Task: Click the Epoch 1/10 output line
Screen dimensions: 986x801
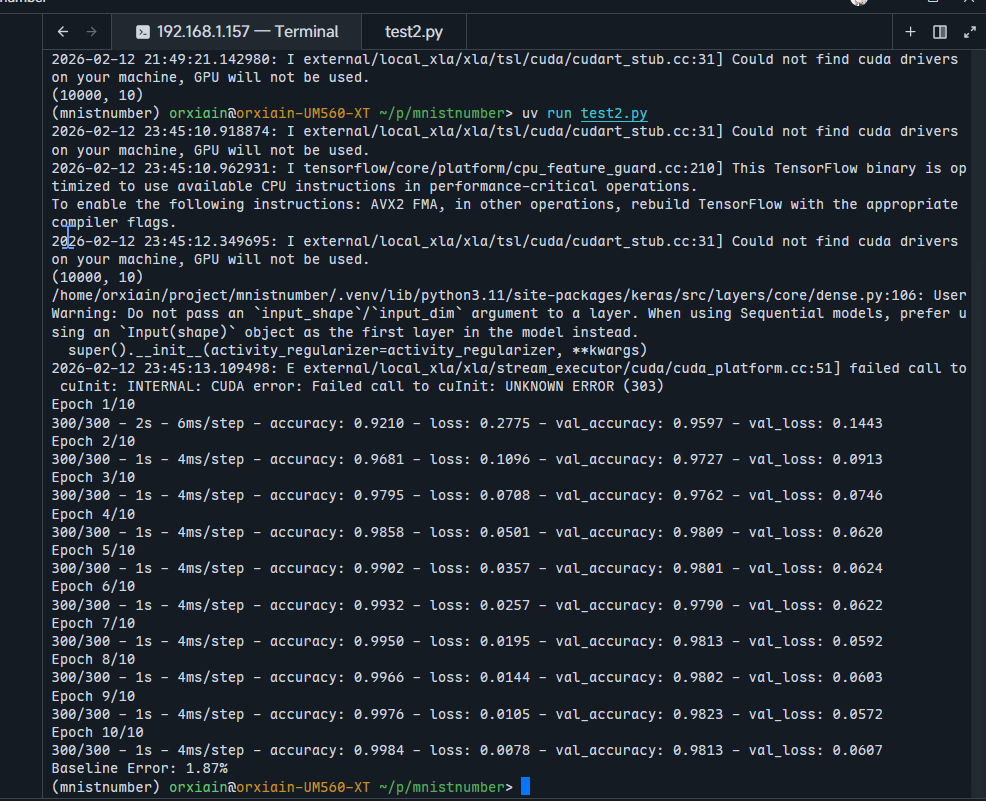Action: pyautogui.click(x=93, y=405)
